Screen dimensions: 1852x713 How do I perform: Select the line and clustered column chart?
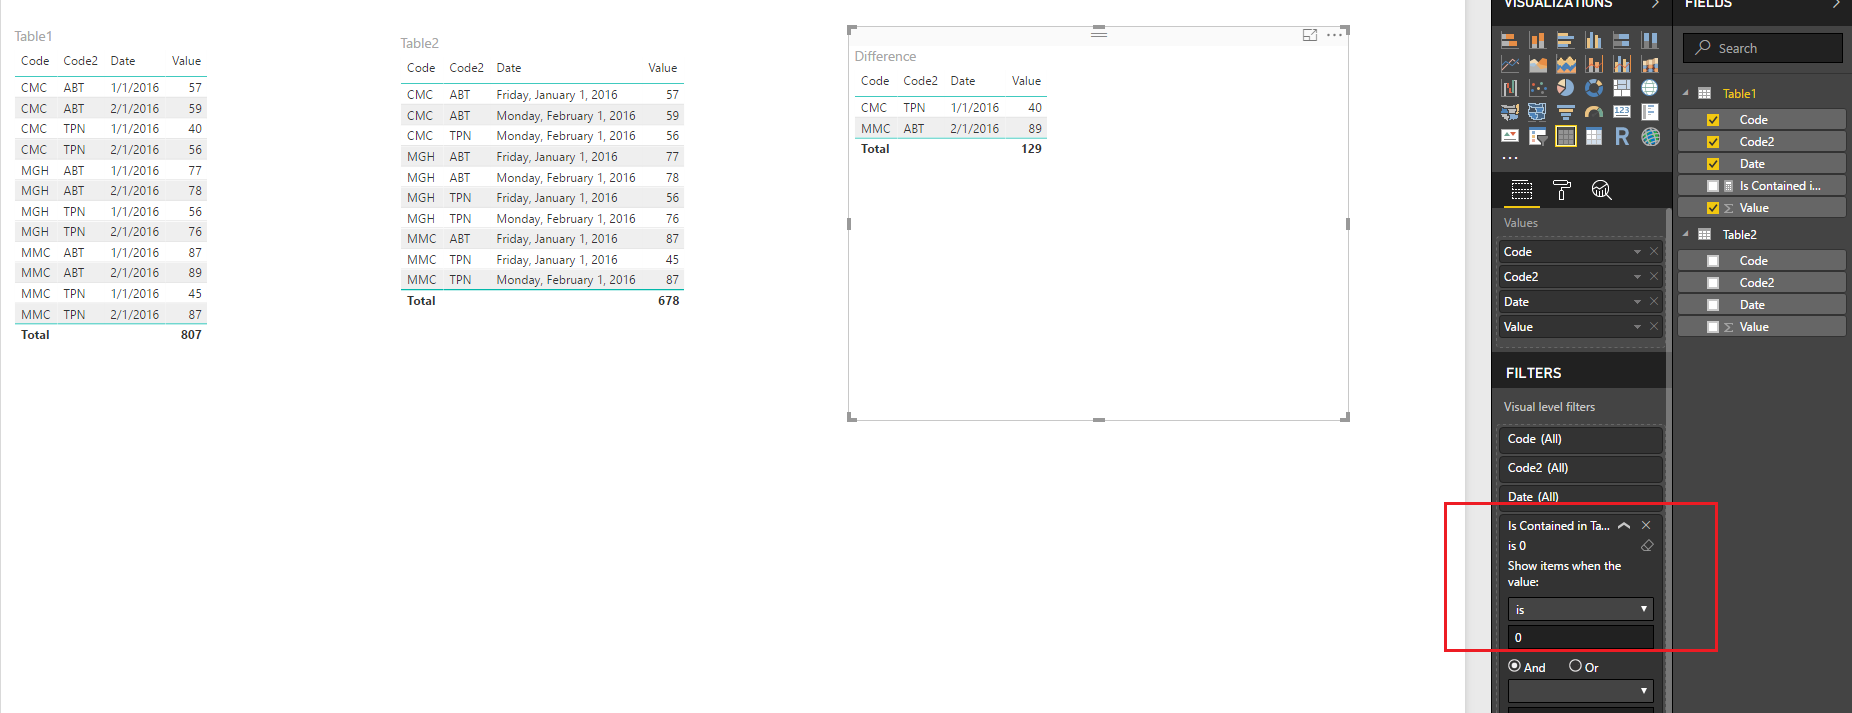pyautogui.click(x=1622, y=64)
